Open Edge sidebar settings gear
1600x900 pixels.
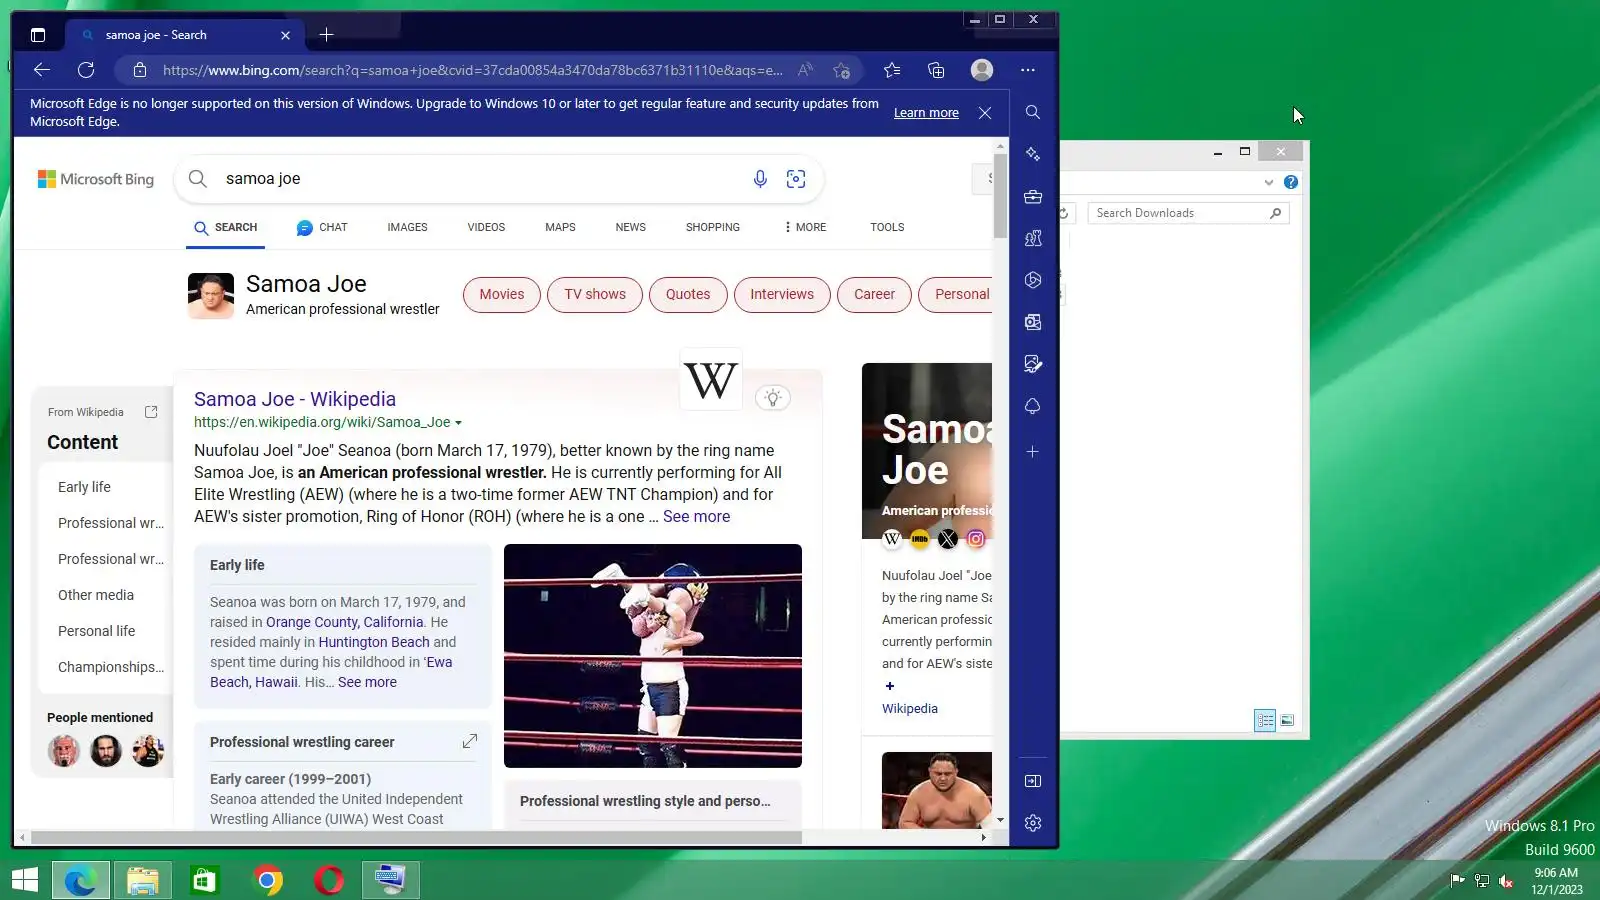click(1033, 822)
